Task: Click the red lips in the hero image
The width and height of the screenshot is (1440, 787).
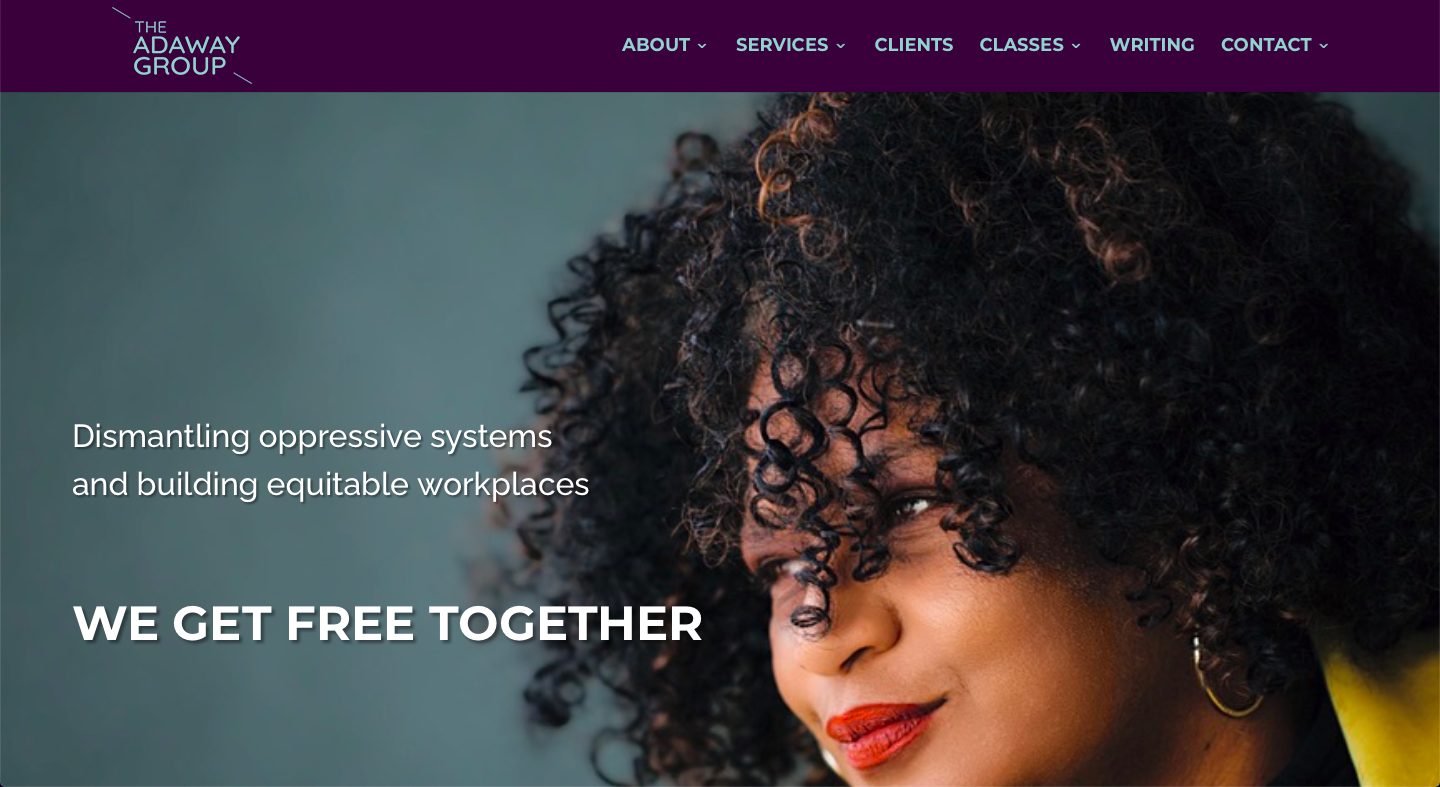Action: click(x=882, y=731)
